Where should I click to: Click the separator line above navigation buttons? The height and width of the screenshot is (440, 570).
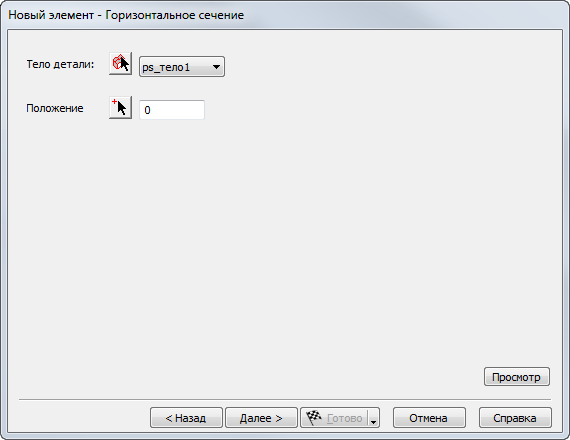point(285,400)
